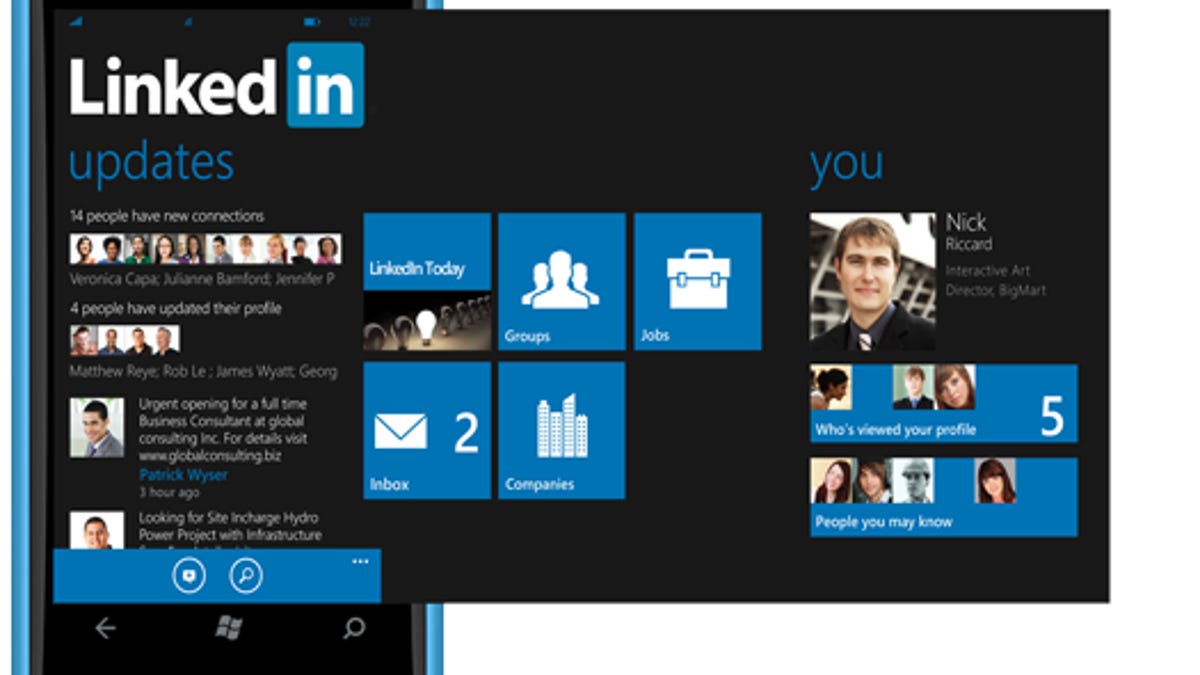Viewport: 1200px width, 675px height.
Task: Tap the circled search icon in app bar
Action: pos(245,576)
